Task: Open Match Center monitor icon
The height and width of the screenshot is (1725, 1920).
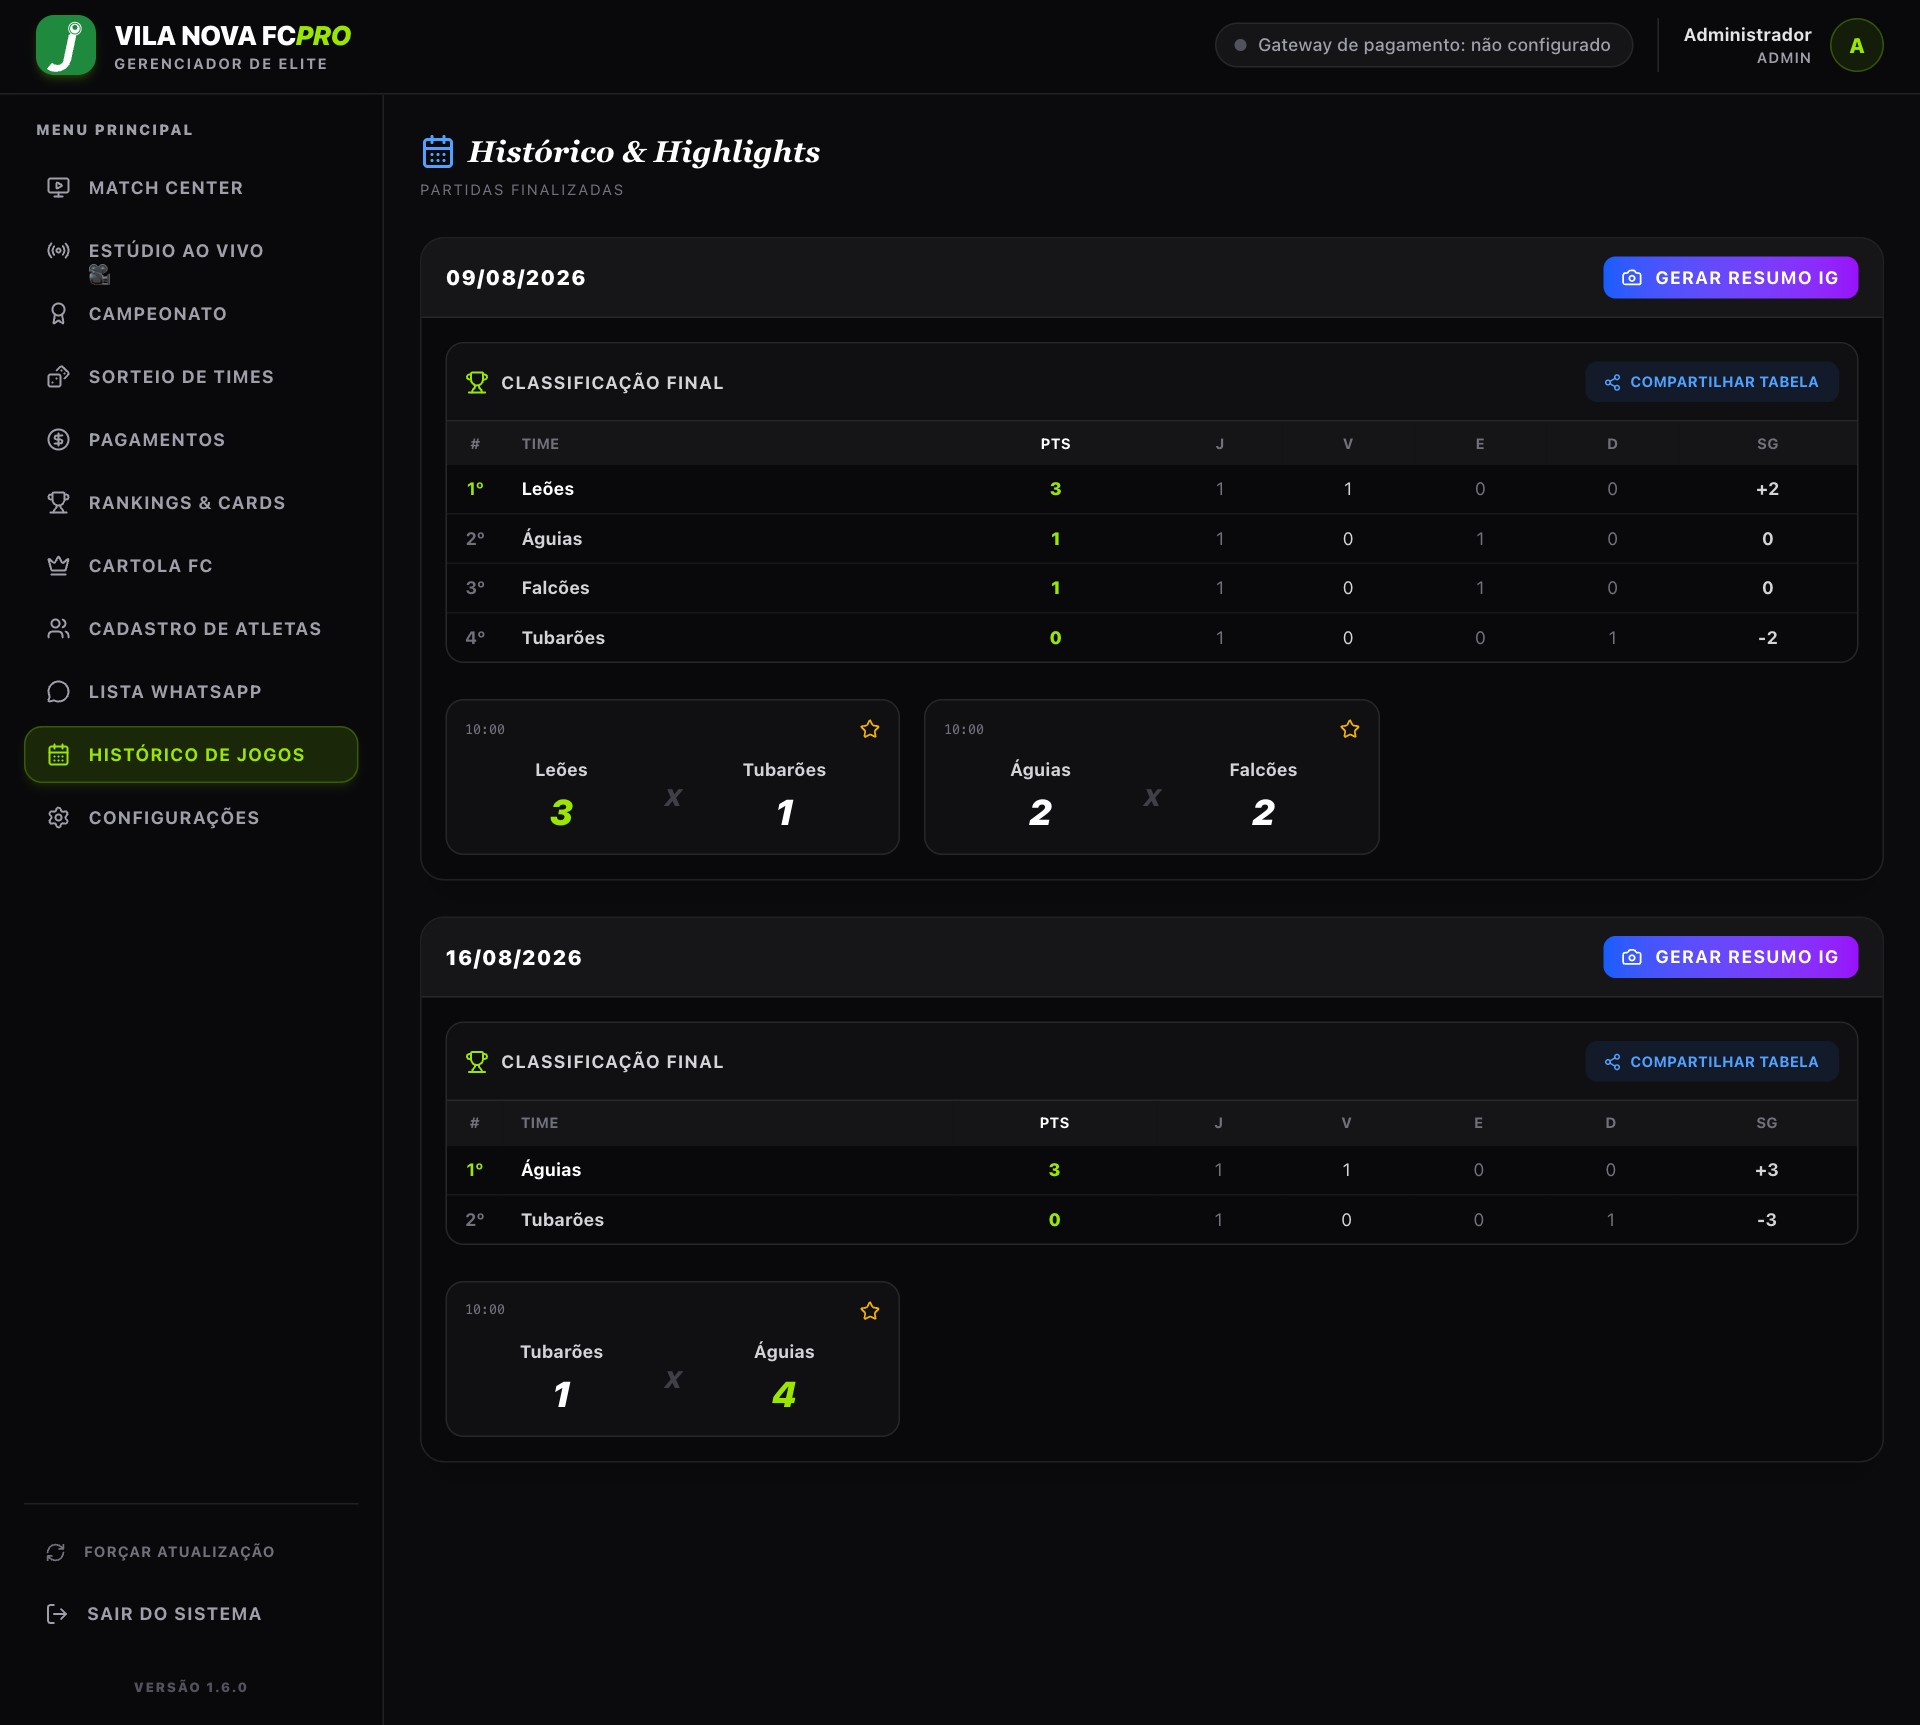Action: (x=58, y=188)
